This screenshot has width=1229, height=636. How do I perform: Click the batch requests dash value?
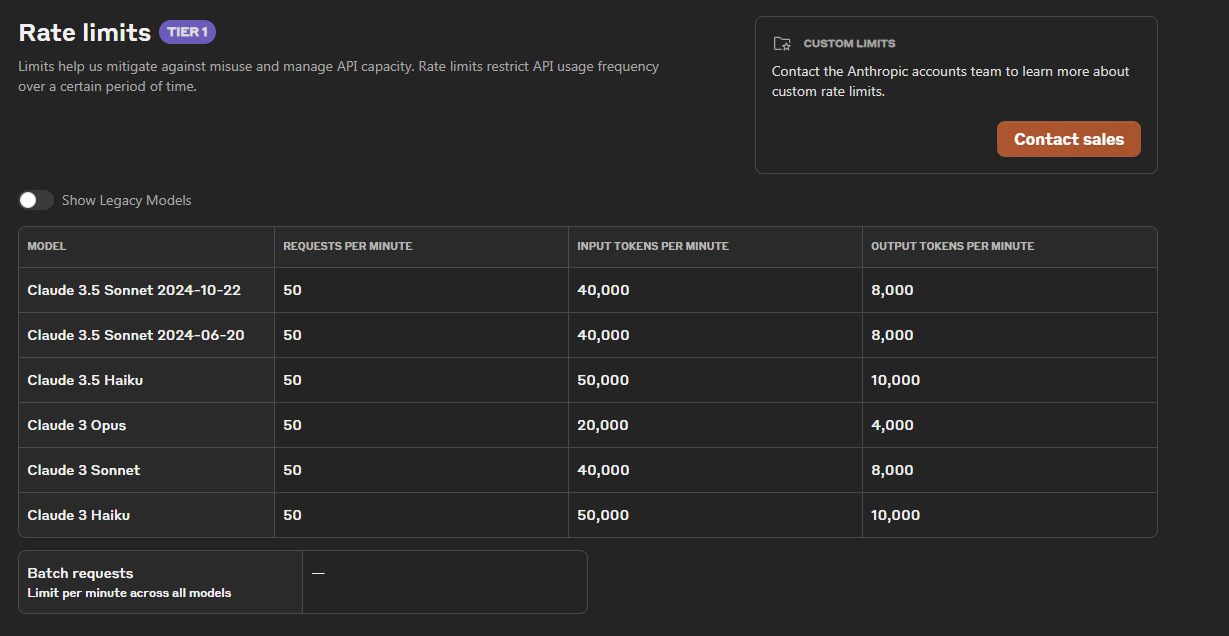point(318,573)
